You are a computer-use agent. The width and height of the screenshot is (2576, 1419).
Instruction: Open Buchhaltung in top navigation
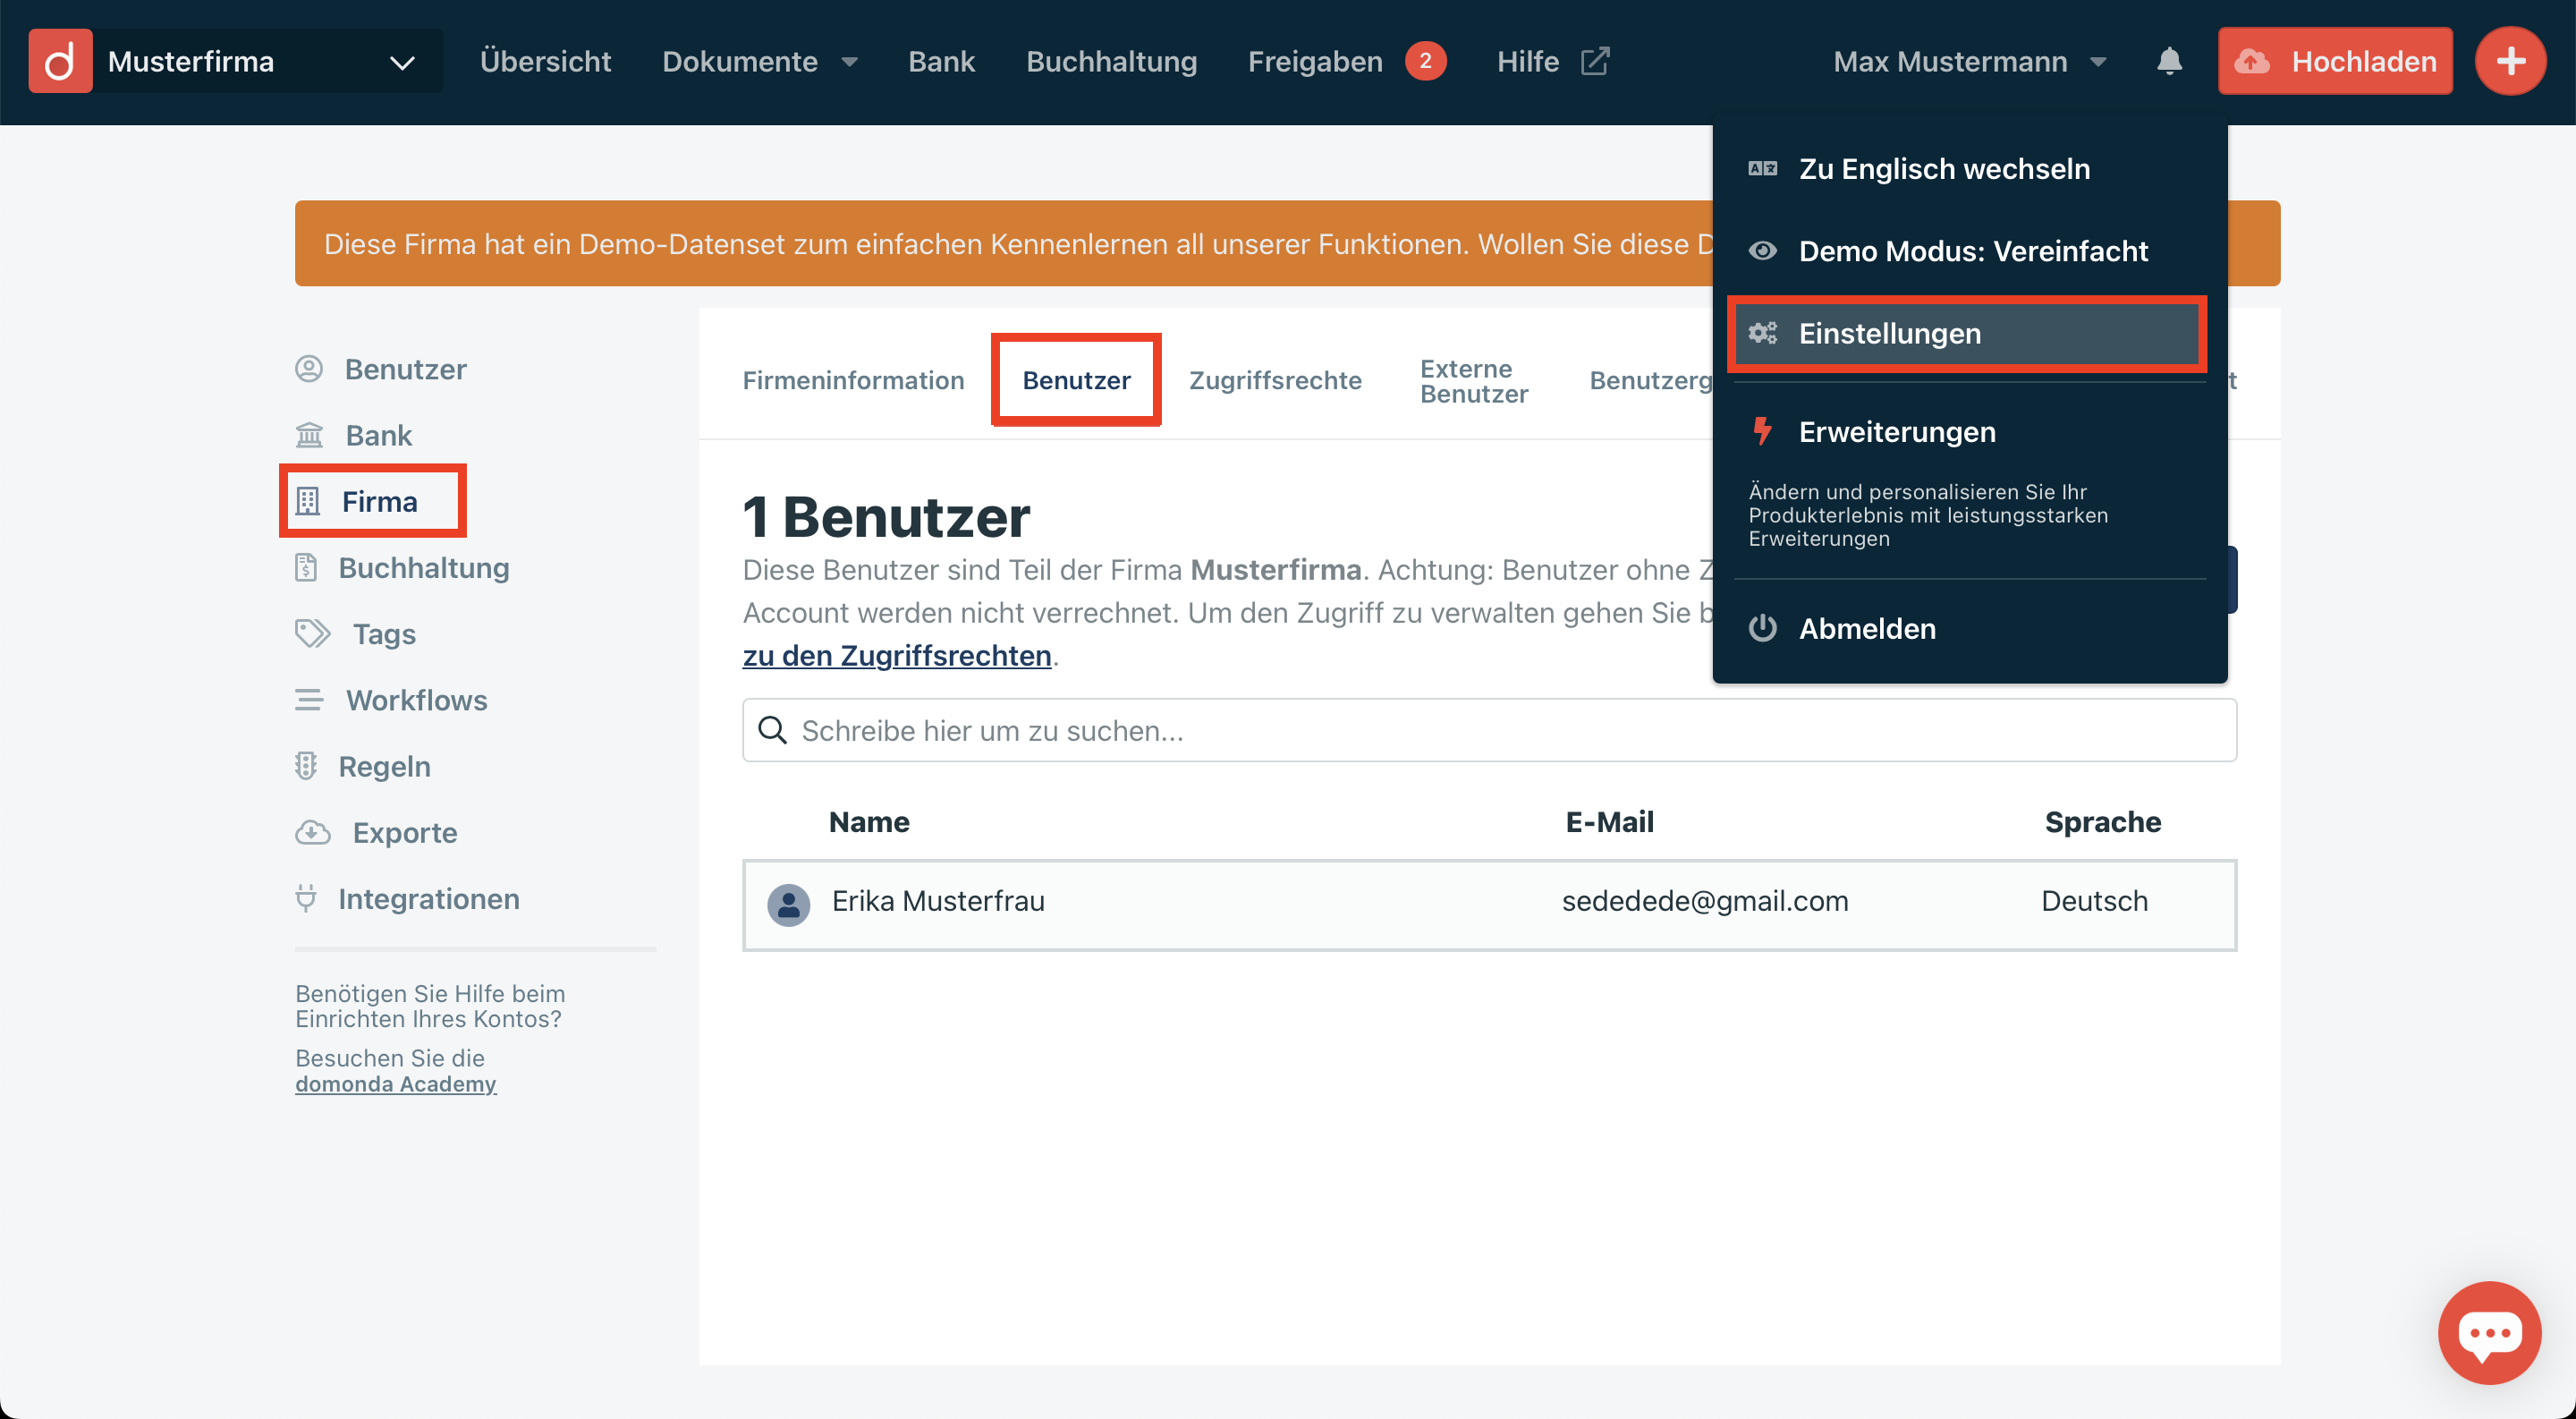click(1111, 61)
